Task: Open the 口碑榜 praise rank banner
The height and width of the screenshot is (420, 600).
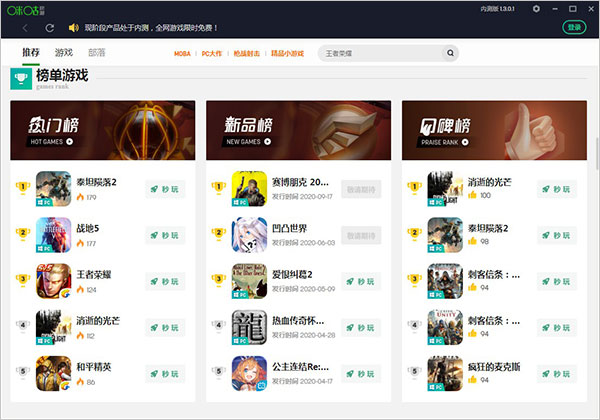Action: [x=494, y=130]
